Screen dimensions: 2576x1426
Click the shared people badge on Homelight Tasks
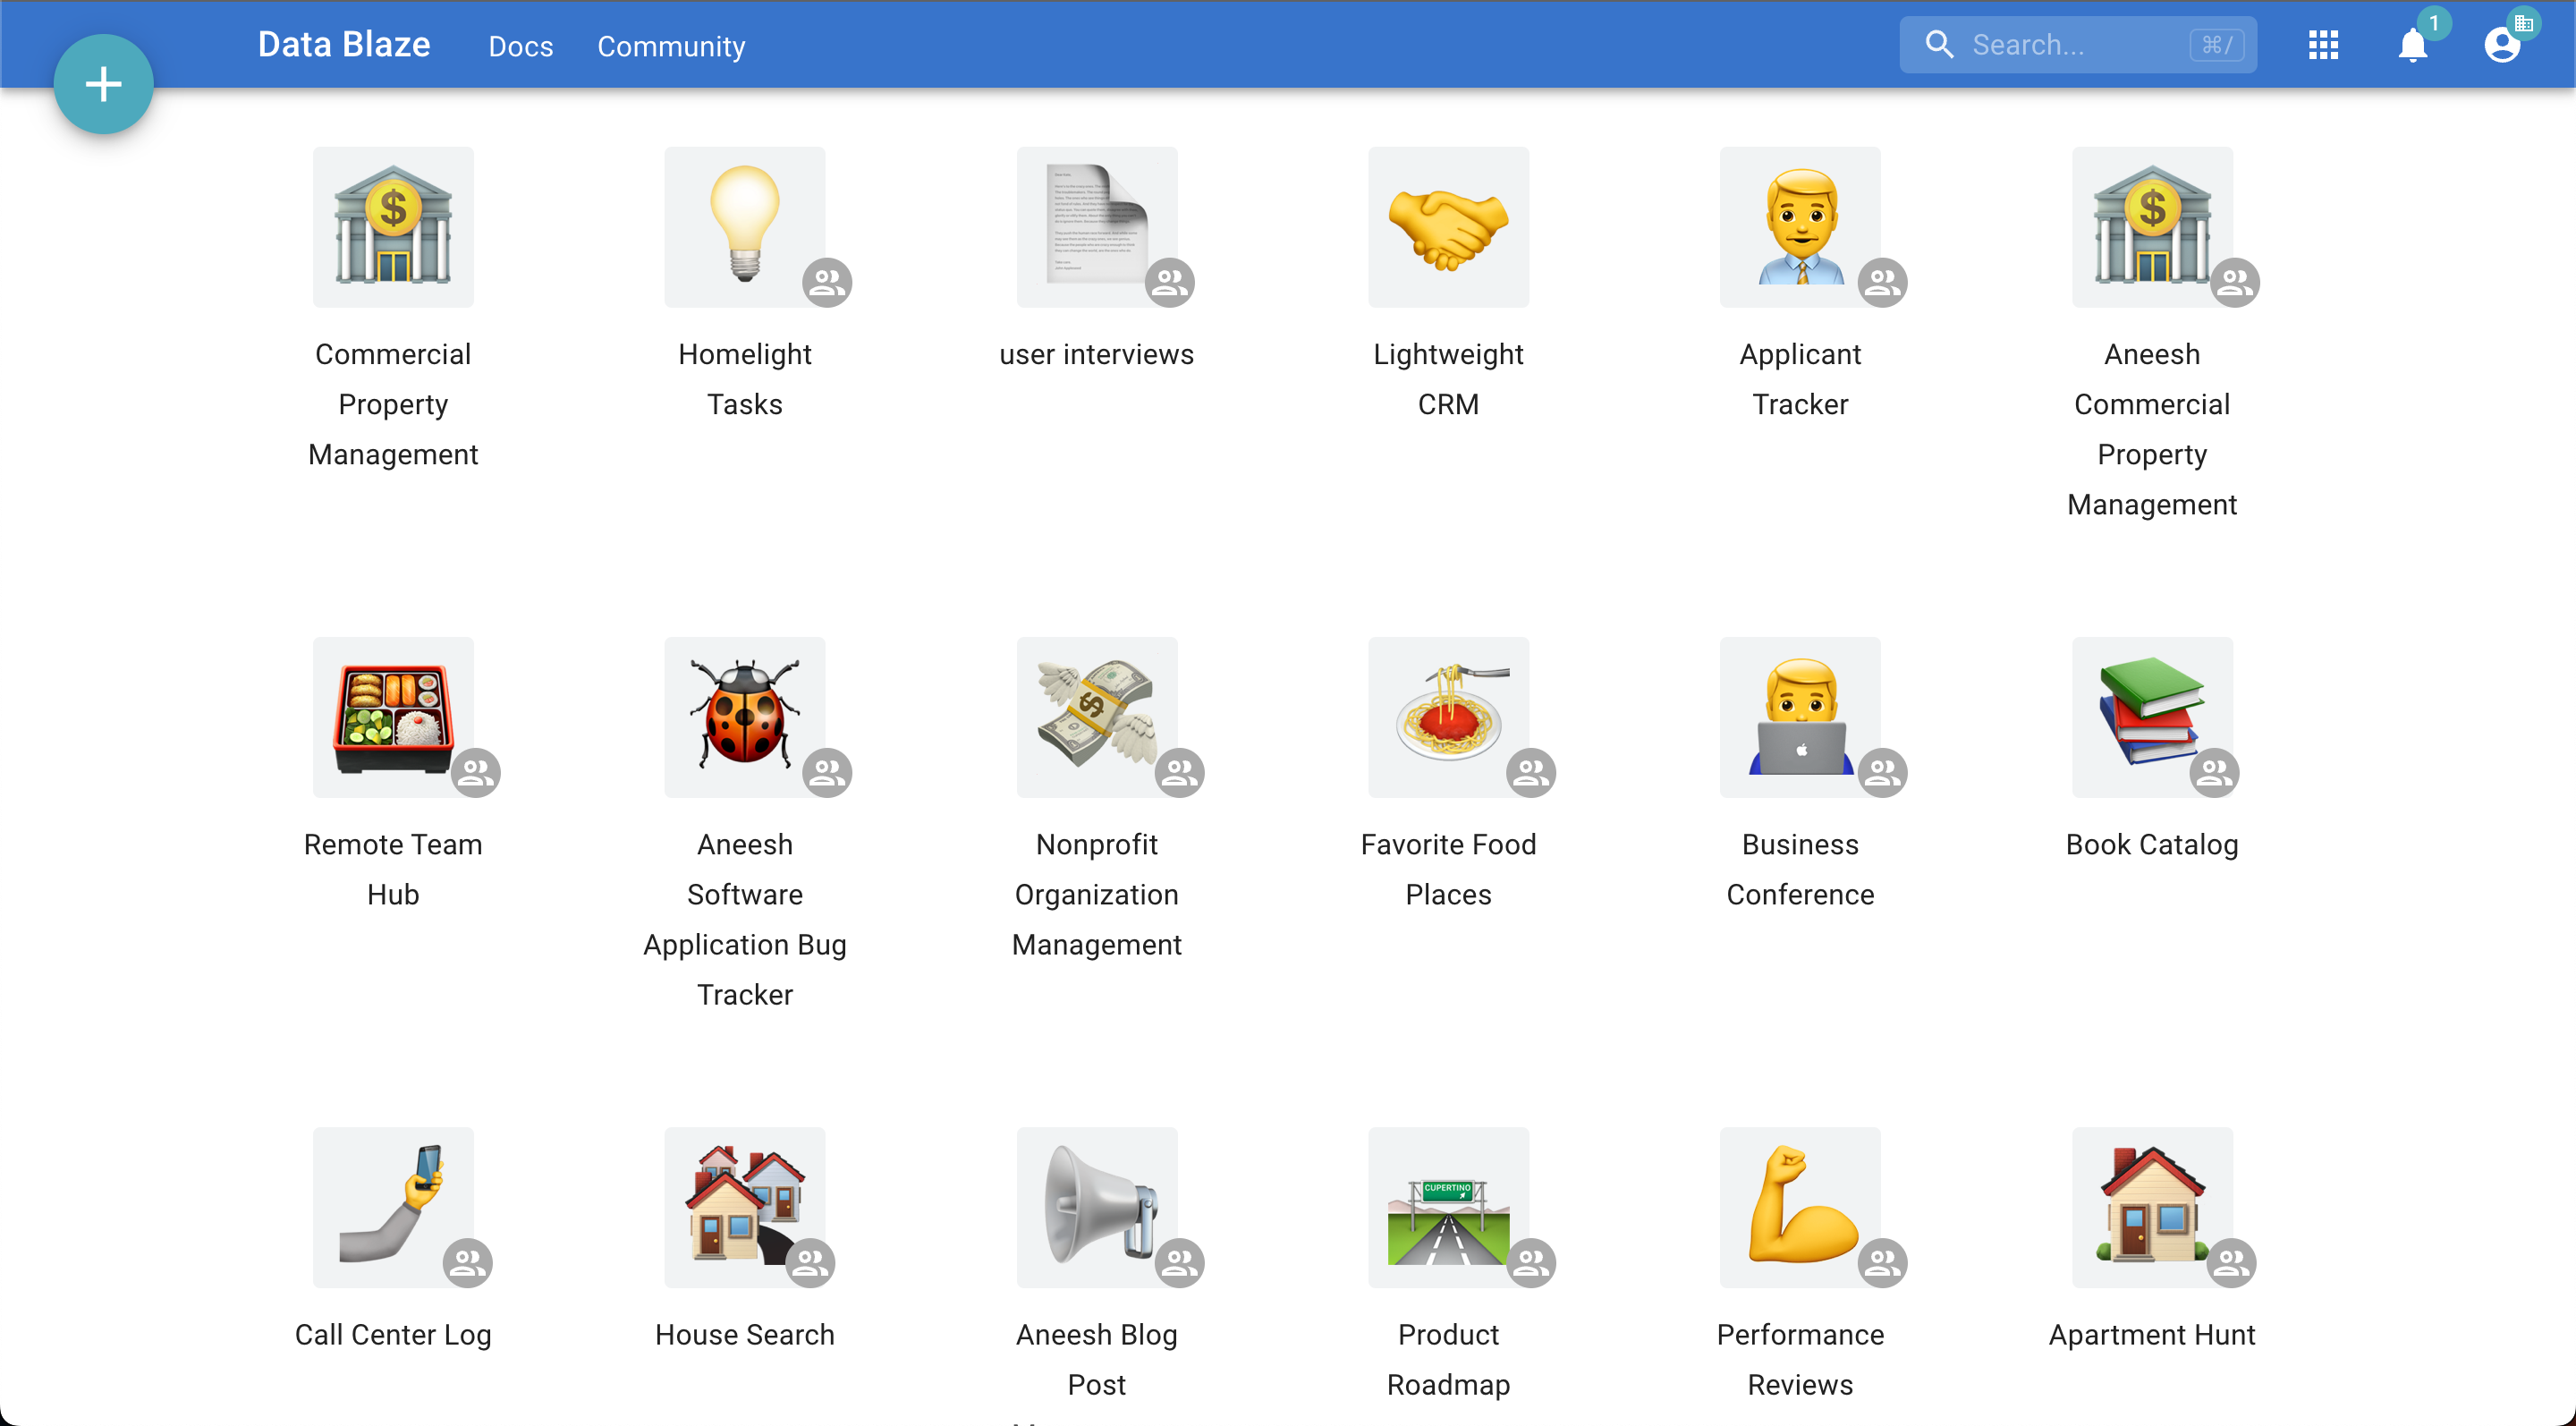tap(827, 282)
